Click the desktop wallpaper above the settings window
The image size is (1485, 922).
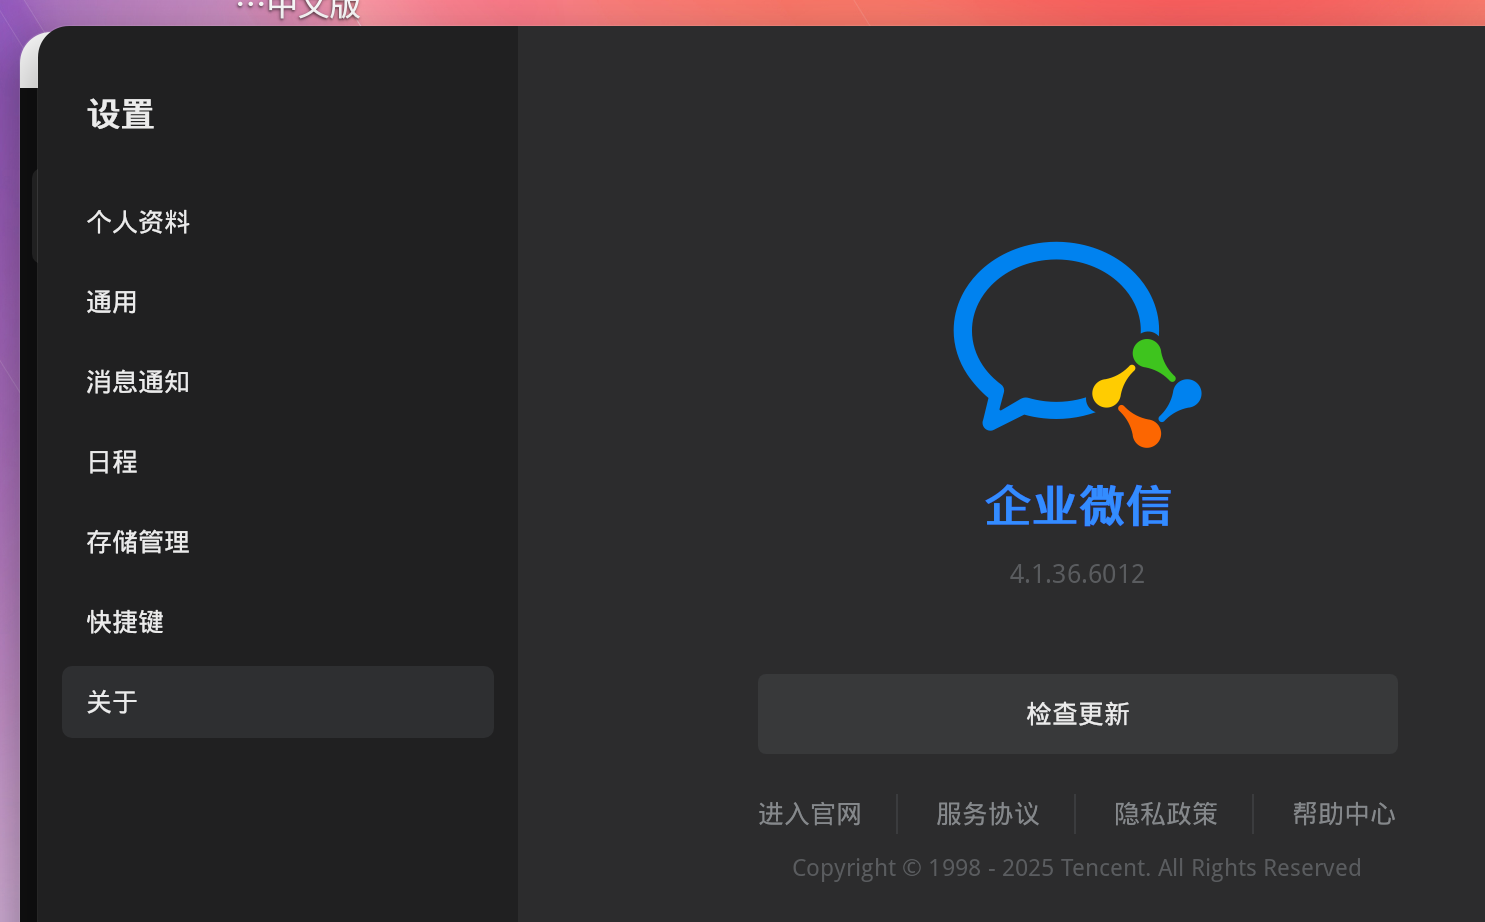[900, 11]
